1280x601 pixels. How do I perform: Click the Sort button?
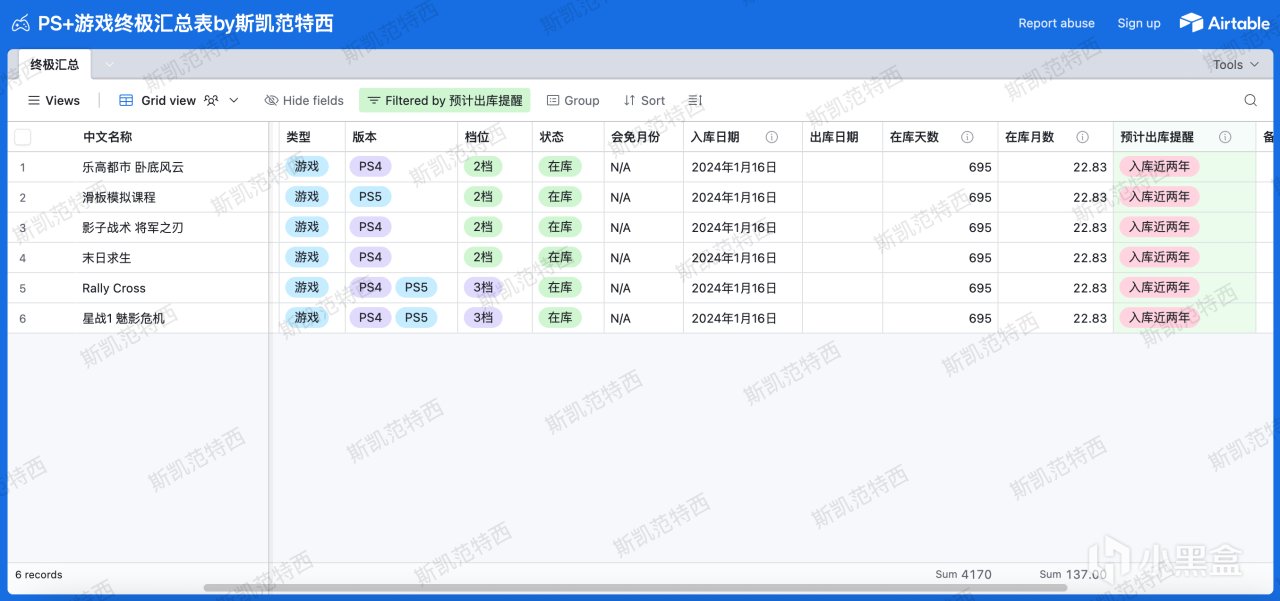pyautogui.click(x=644, y=100)
